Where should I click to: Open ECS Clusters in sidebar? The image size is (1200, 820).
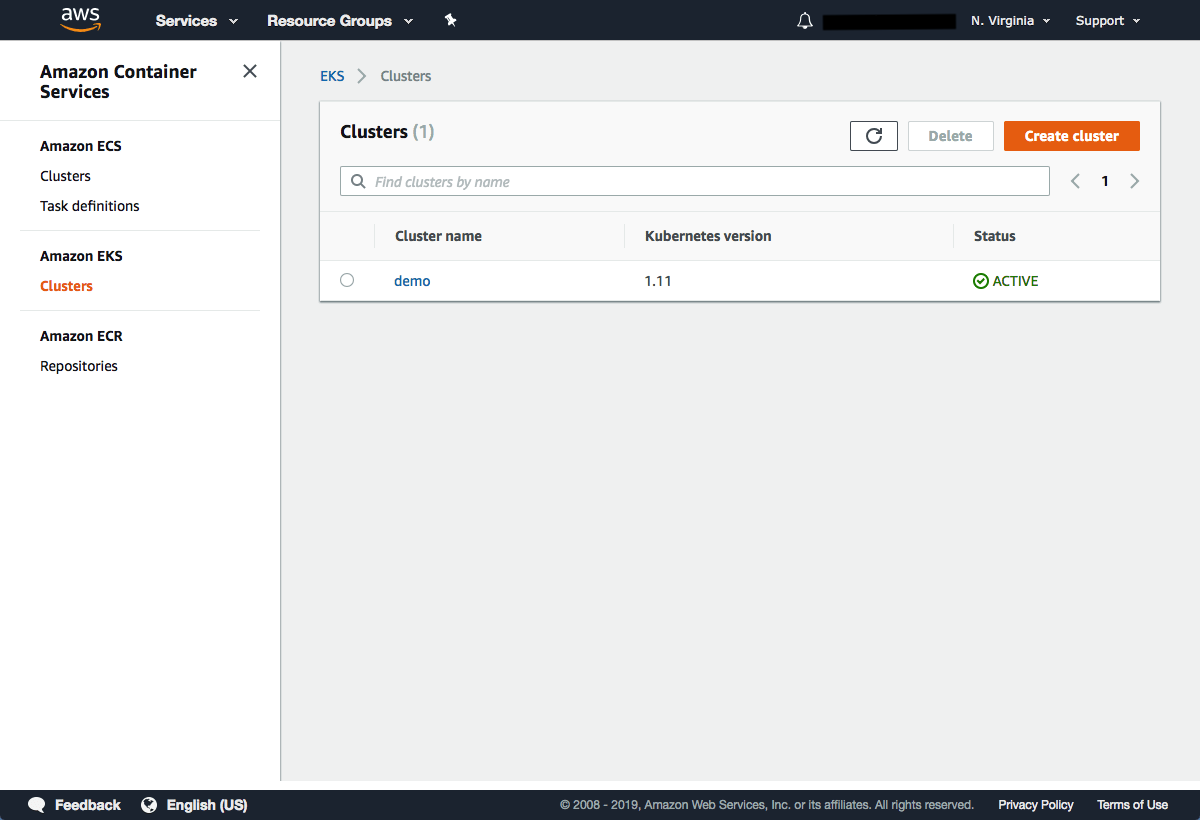pos(65,176)
